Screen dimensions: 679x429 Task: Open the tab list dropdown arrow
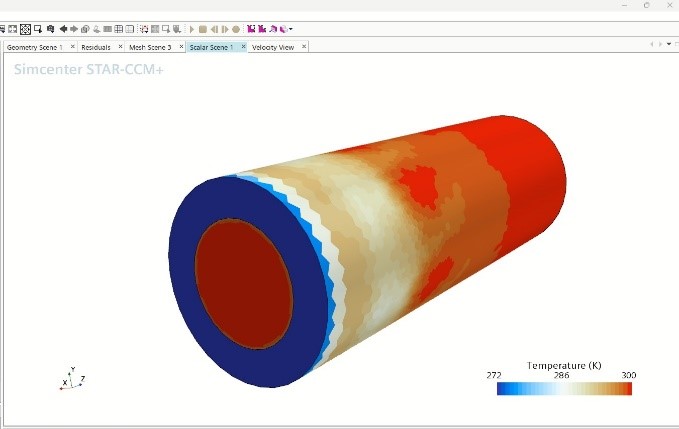668,44
